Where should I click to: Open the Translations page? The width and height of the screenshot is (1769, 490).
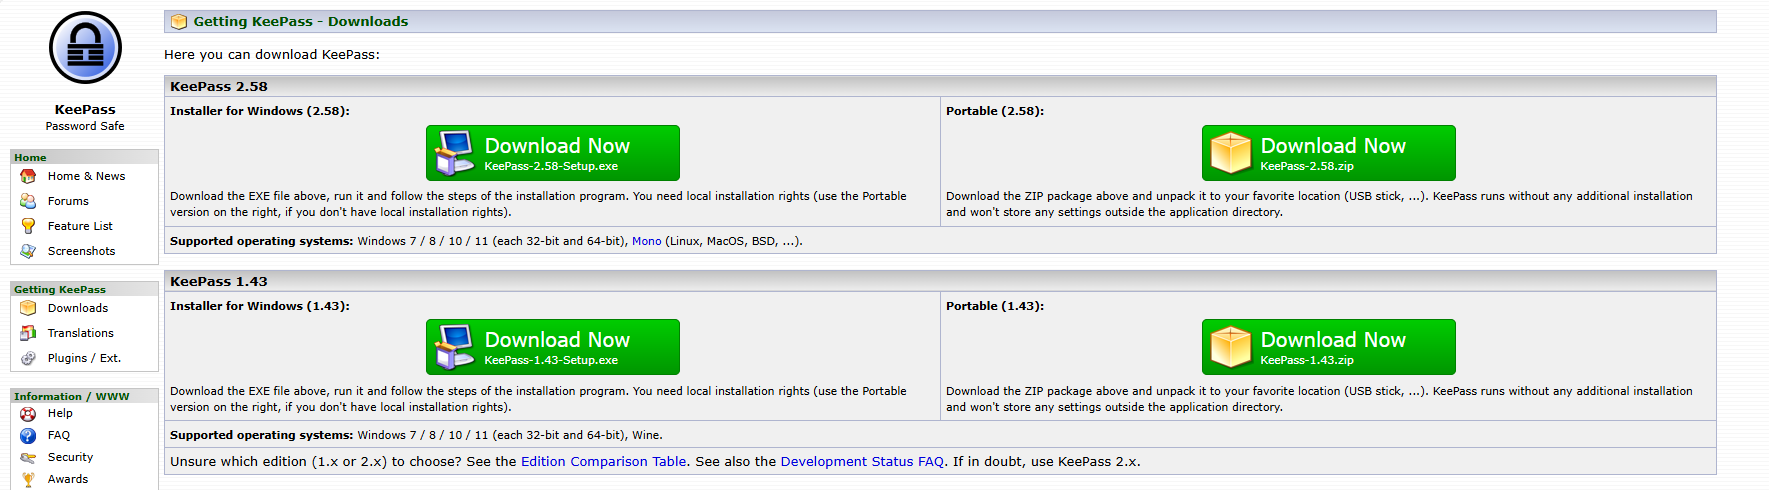tap(80, 333)
